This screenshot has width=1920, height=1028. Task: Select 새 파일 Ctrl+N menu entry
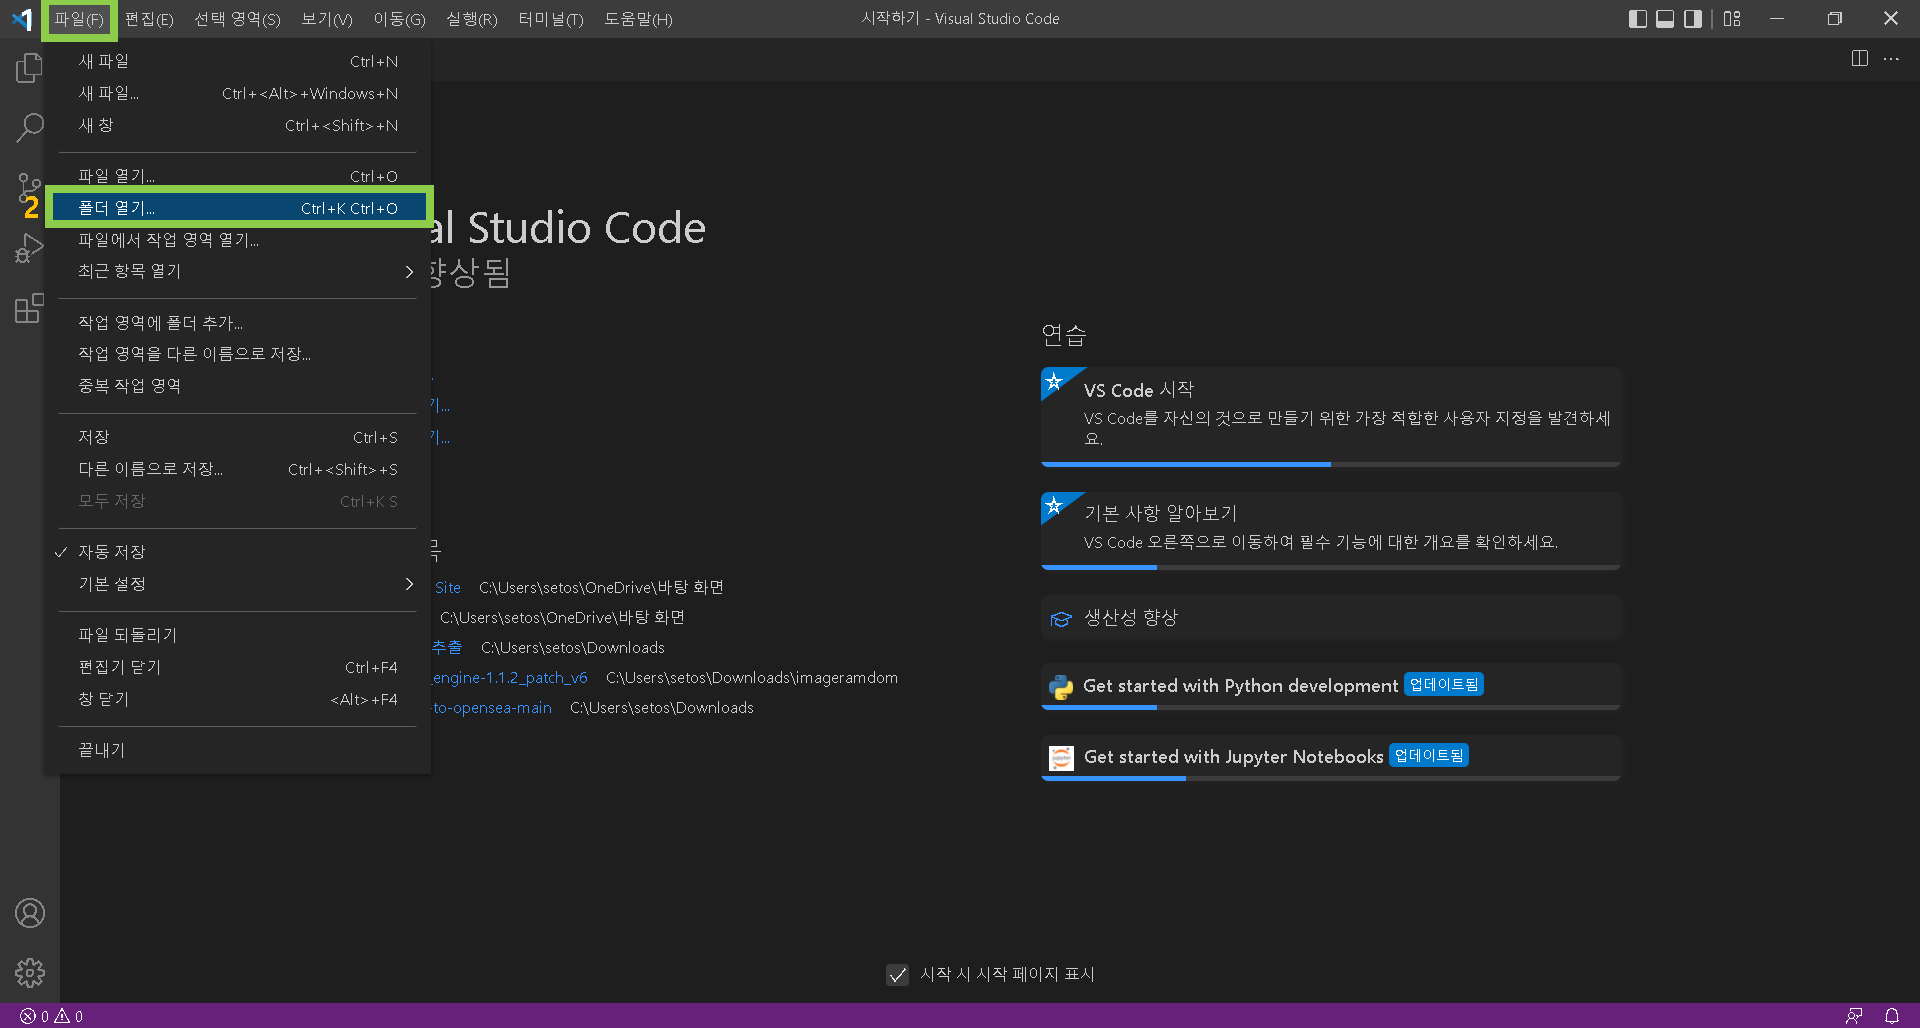(x=237, y=61)
